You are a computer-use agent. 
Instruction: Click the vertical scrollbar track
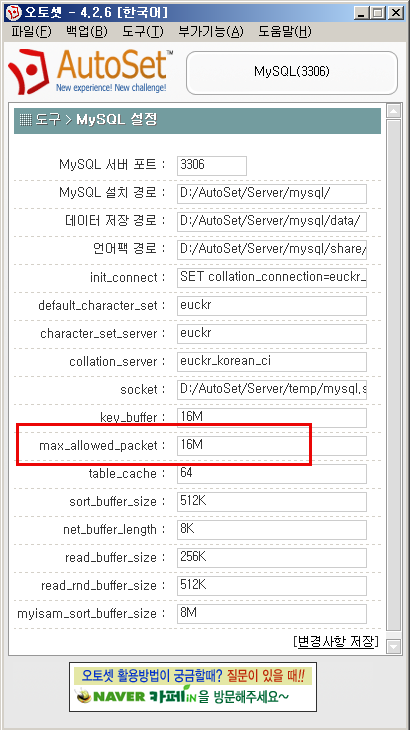394,378
